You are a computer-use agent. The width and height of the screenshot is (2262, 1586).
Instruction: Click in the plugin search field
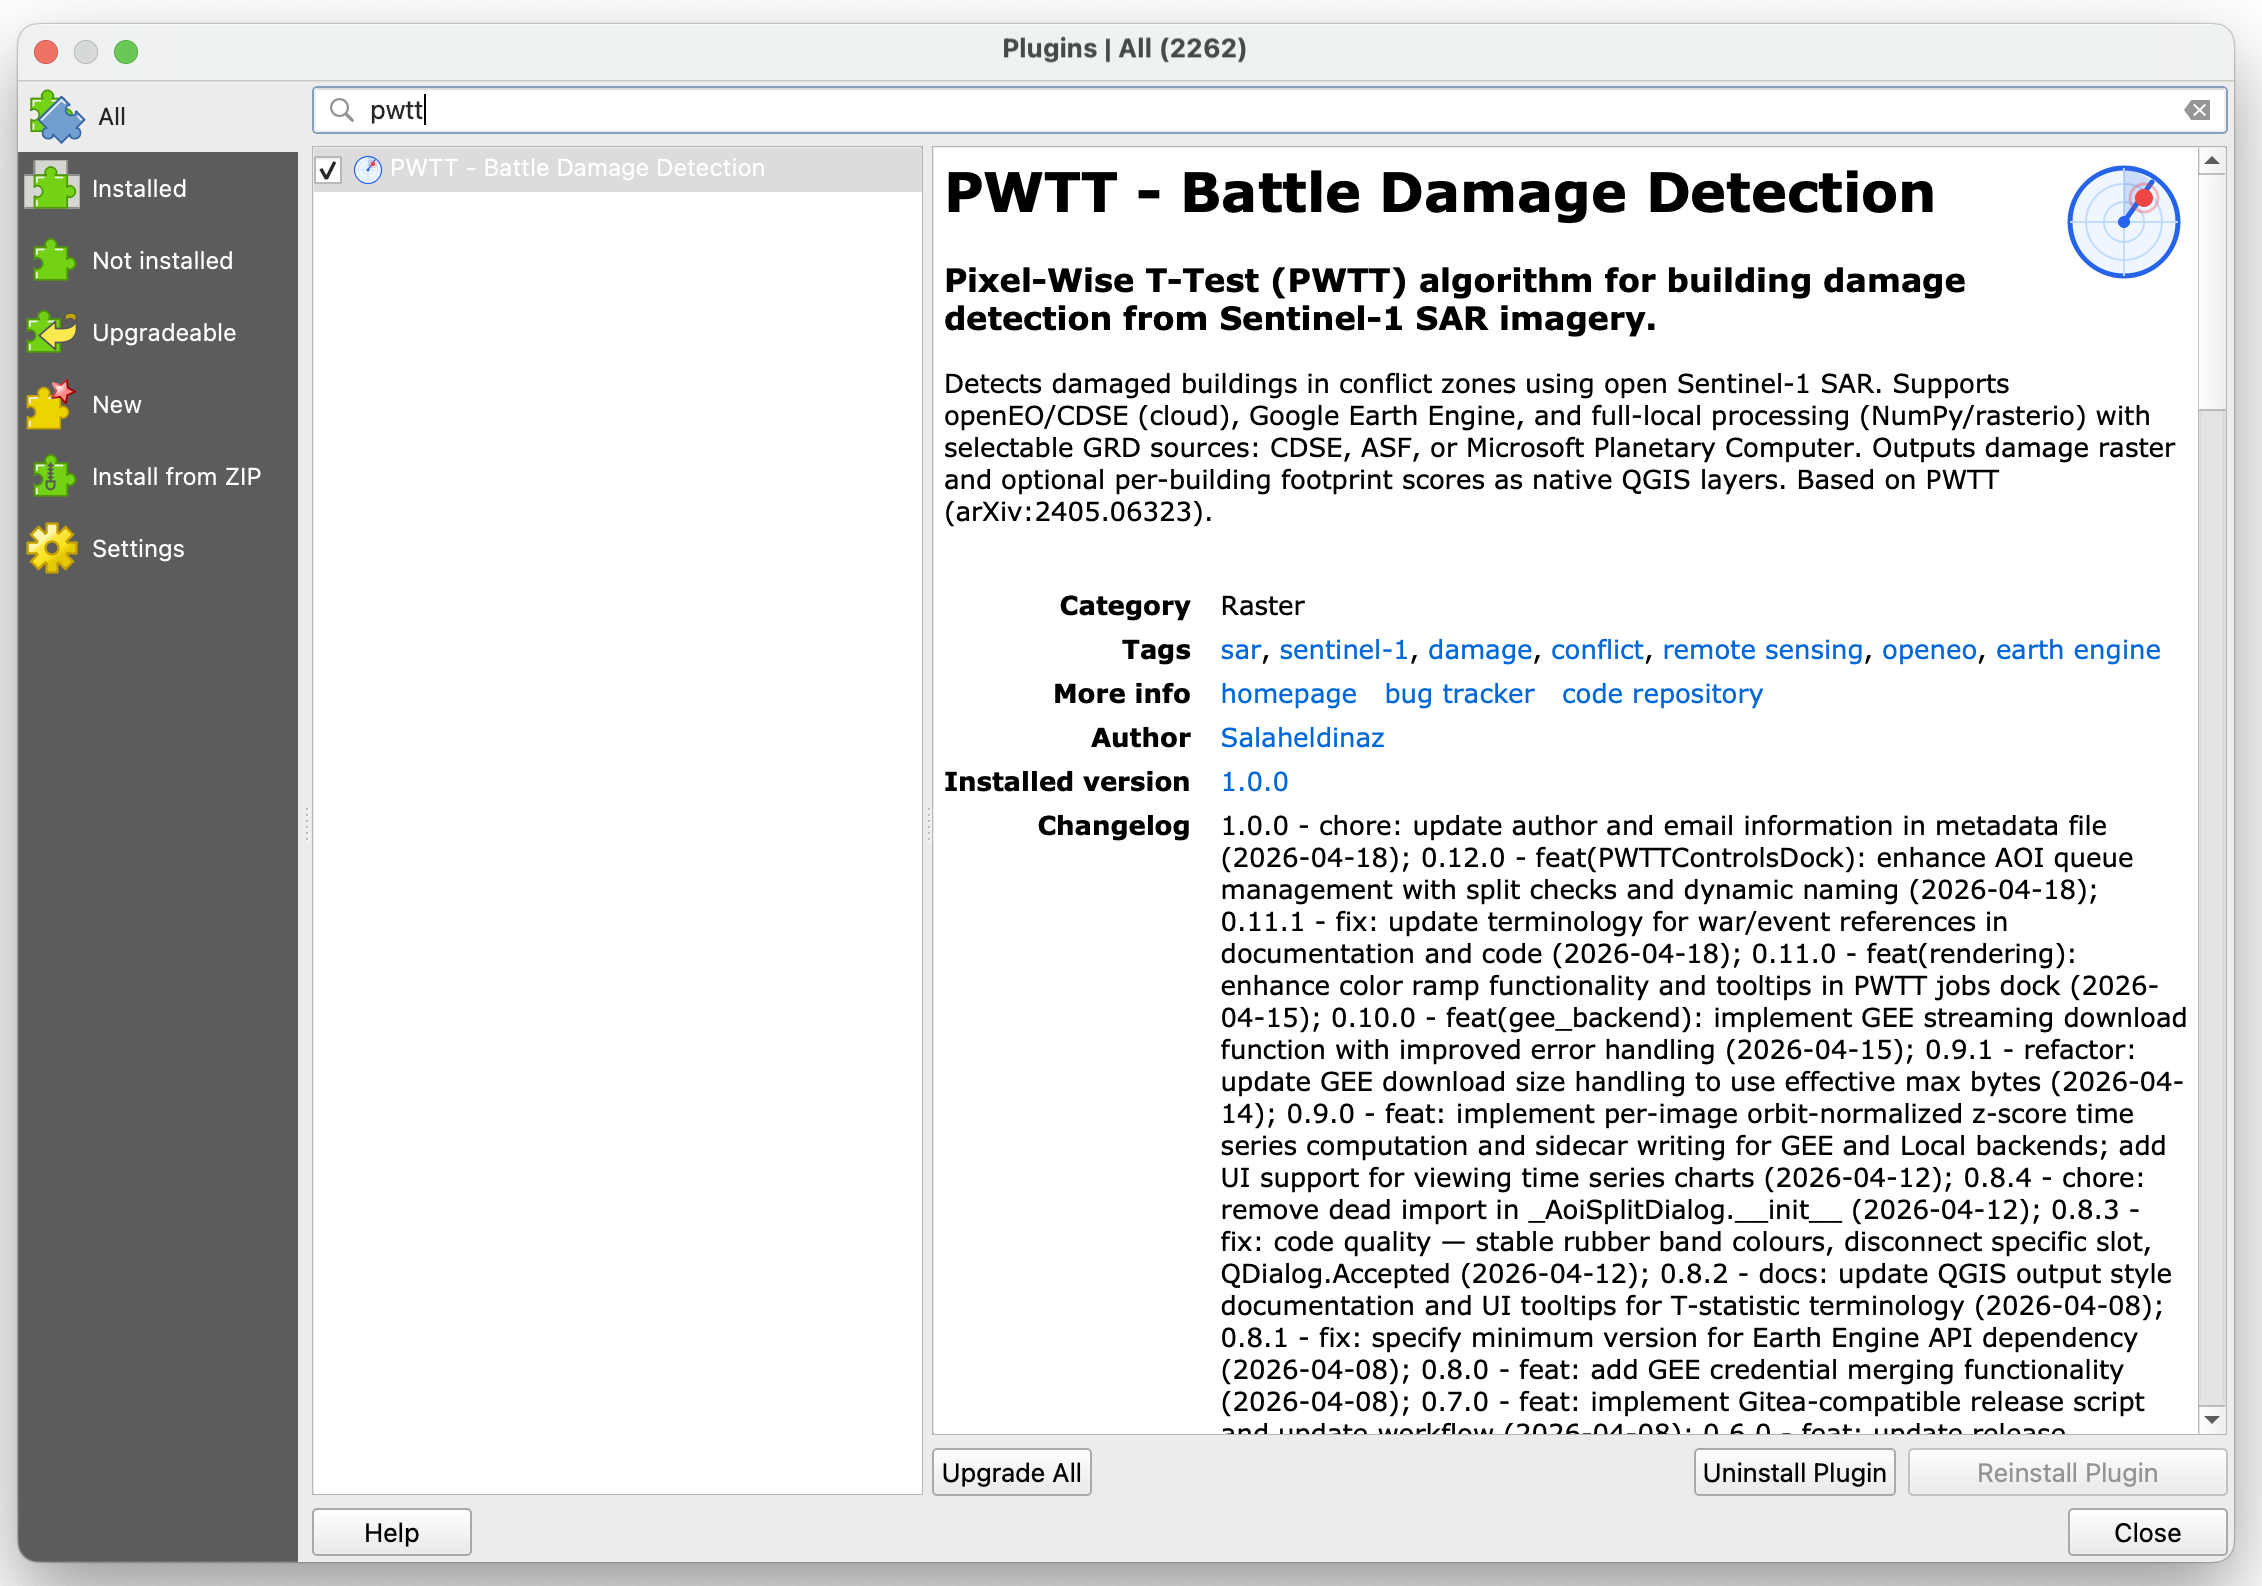tap(1268, 110)
